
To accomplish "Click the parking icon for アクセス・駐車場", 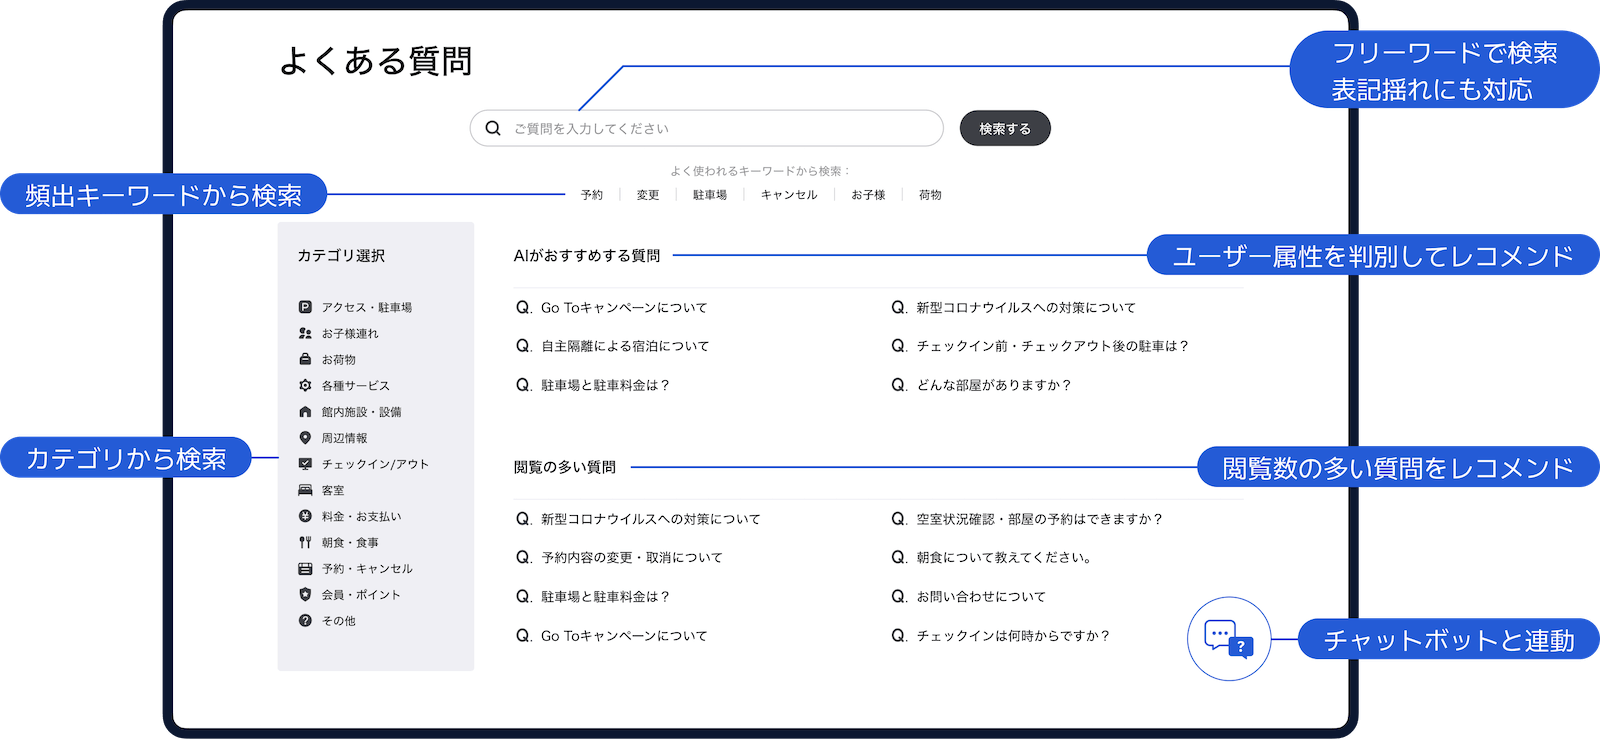I will (x=305, y=307).
